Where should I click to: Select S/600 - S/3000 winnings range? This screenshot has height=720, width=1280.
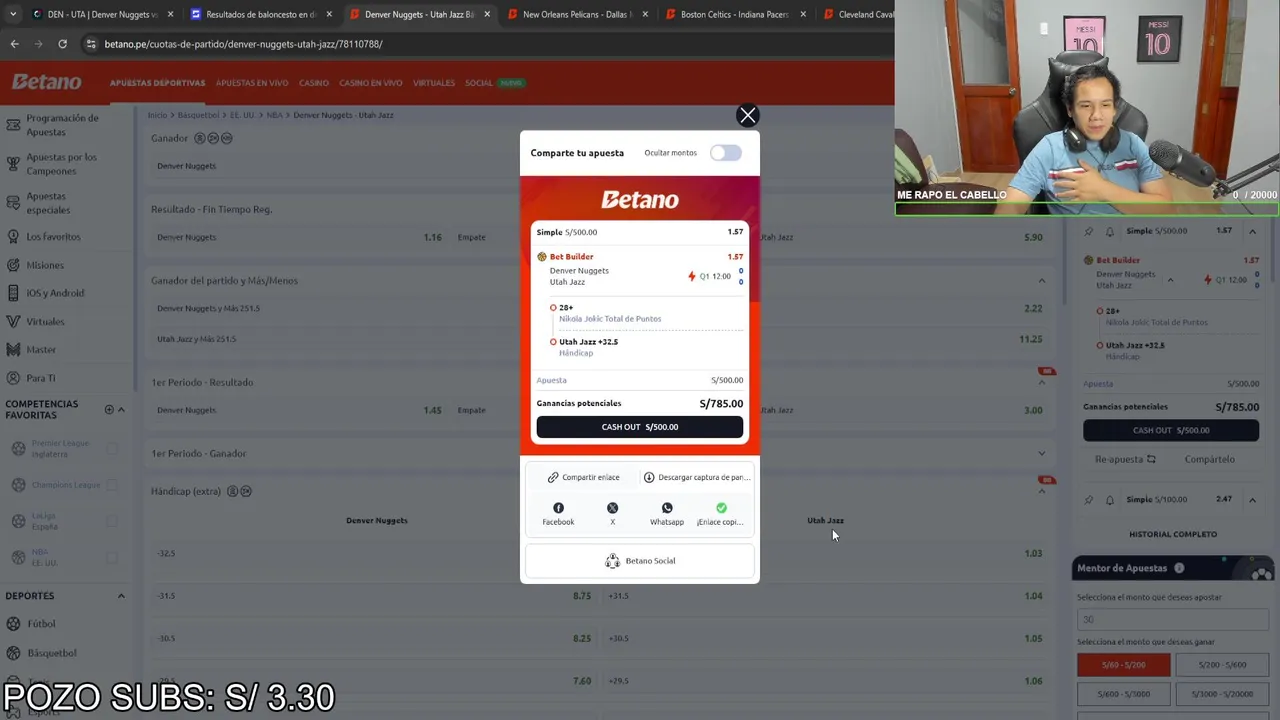pos(1123,694)
